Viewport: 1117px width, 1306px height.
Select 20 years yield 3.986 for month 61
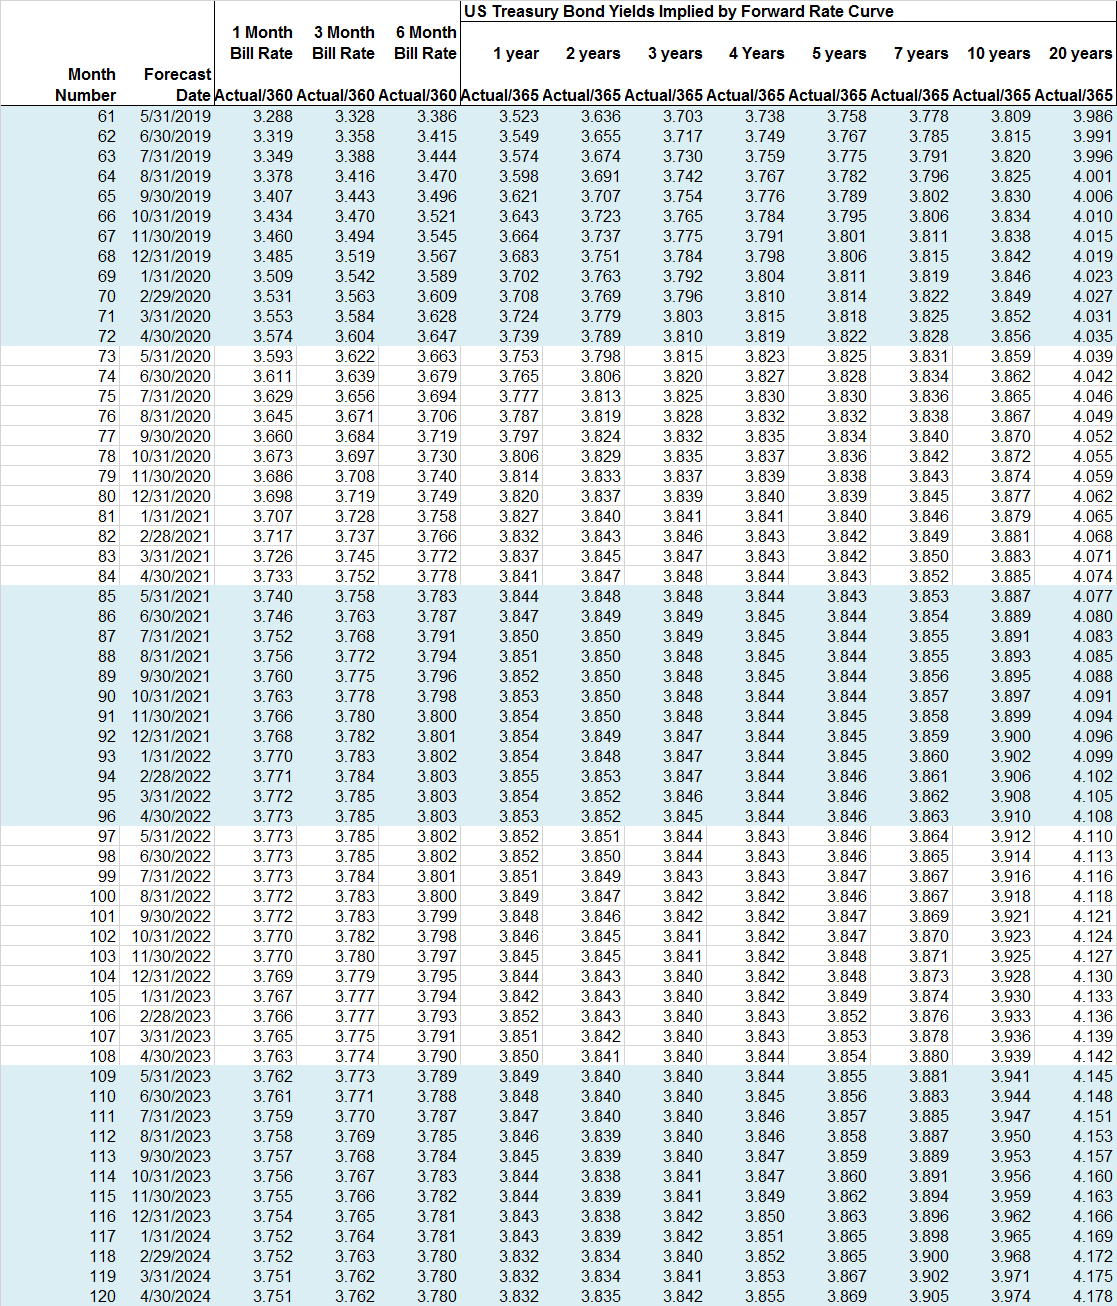coord(1092,116)
